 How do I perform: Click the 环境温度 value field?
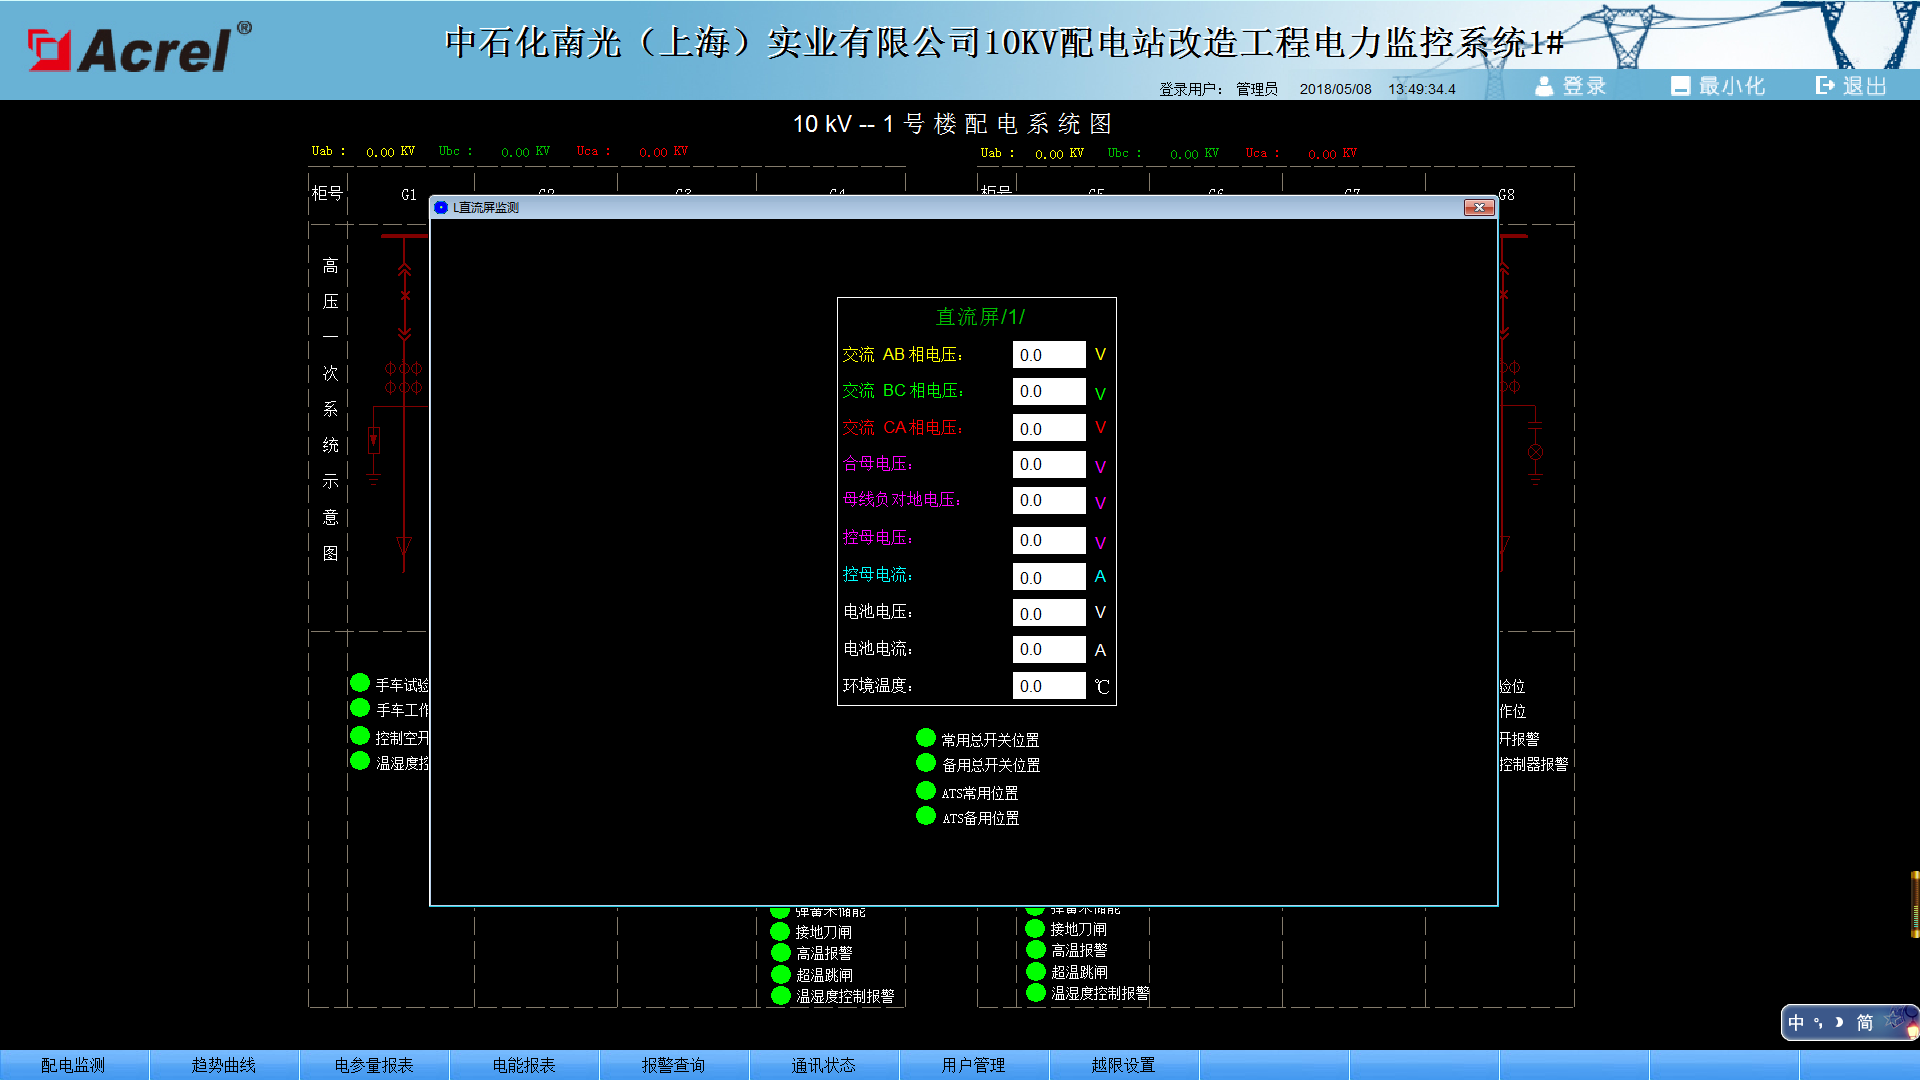tap(1049, 686)
